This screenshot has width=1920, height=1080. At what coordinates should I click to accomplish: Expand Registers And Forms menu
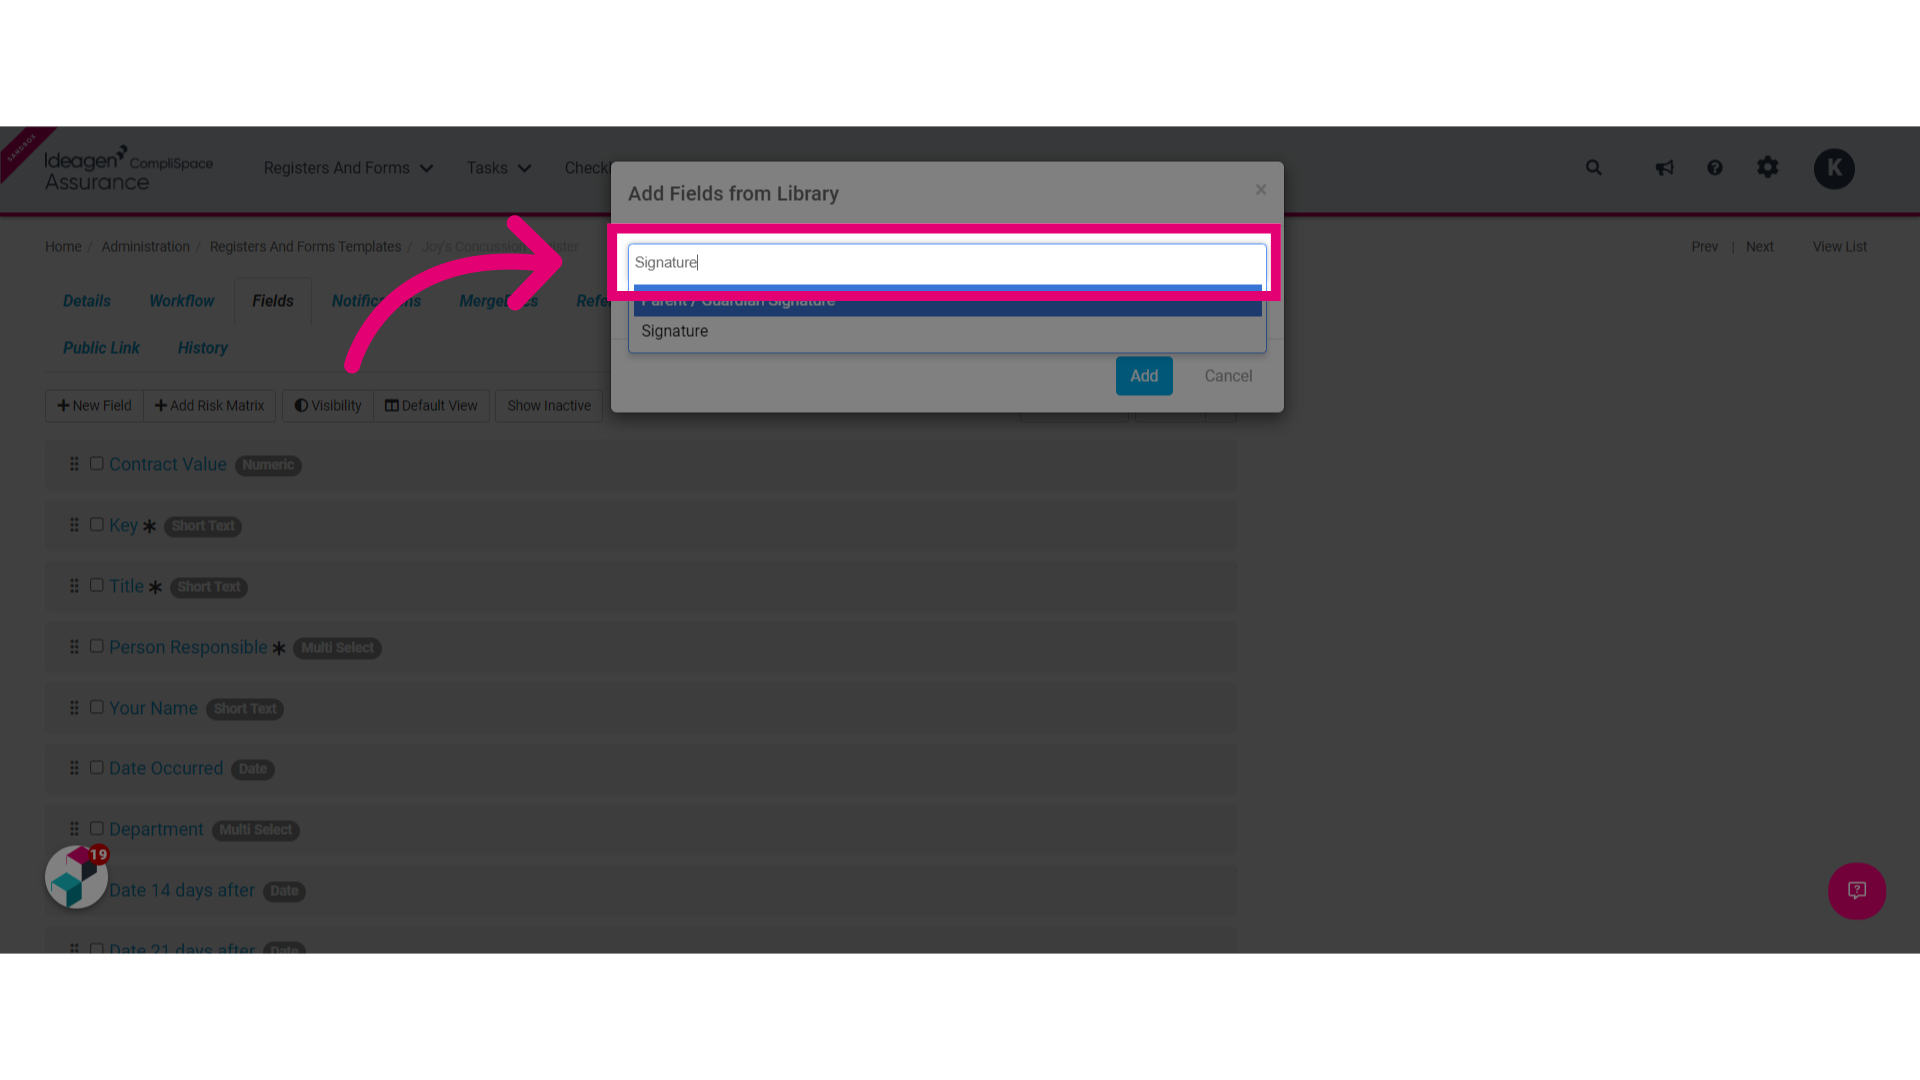[348, 168]
